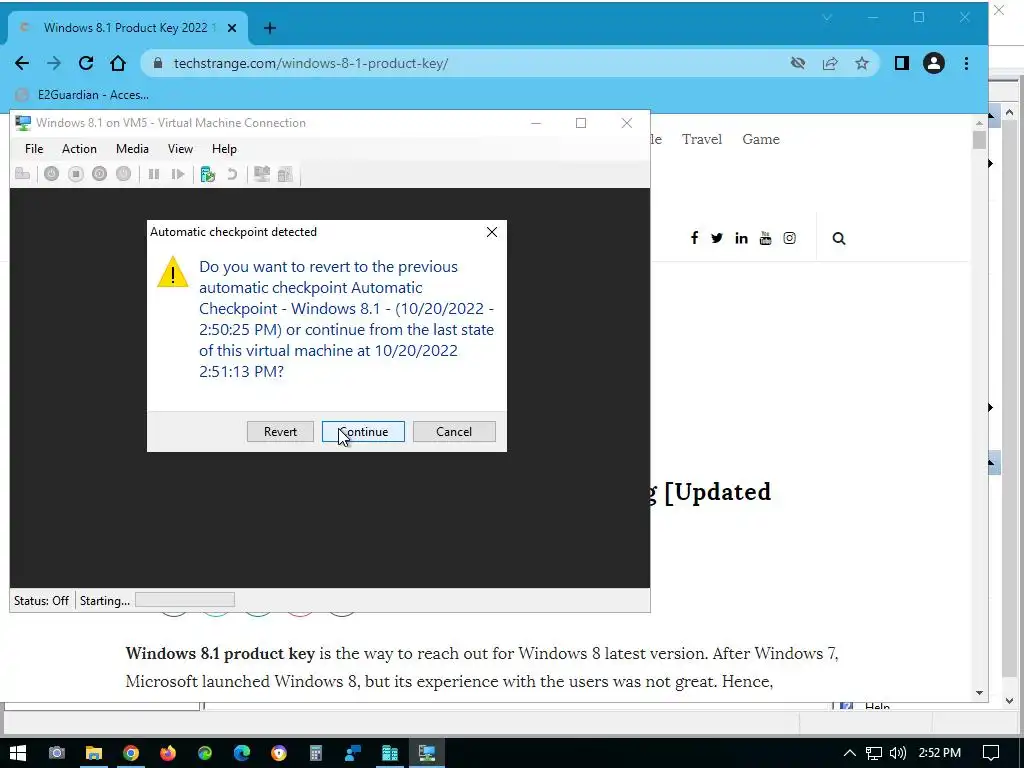Viewport: 1024px width, 768px height.
Task: Bookmark this page with the star icon
Action: 862,63
